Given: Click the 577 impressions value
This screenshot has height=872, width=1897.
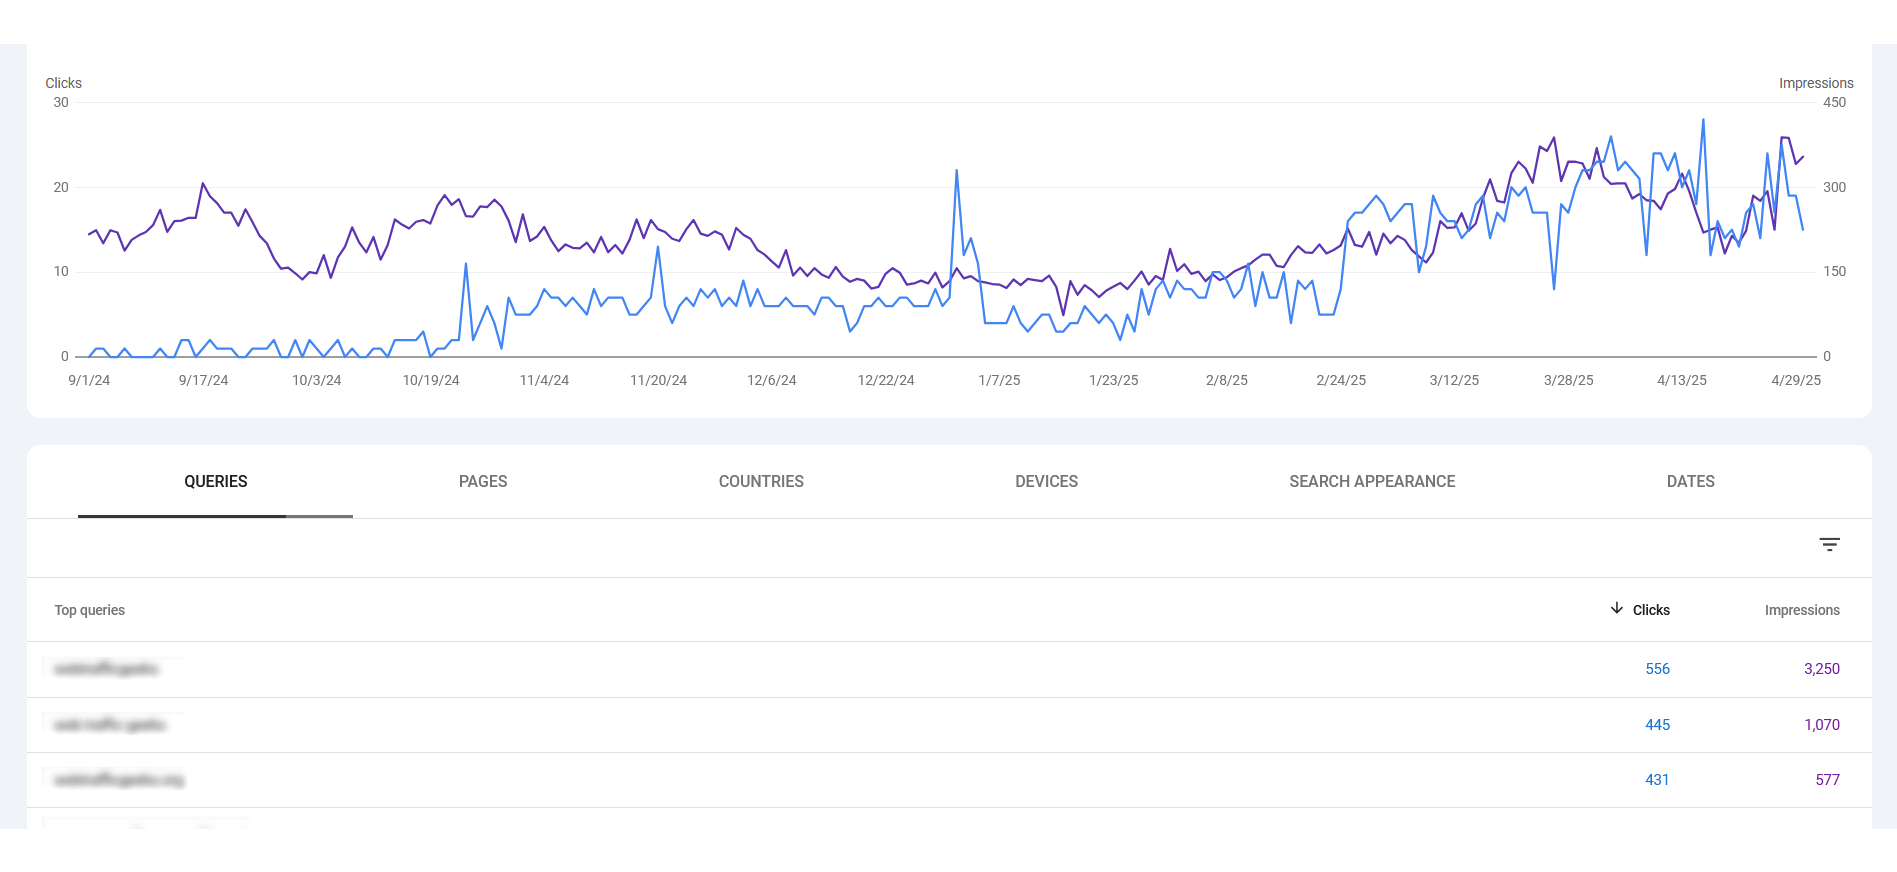Looking at the screenshot, I should (x=1827, y=780).
